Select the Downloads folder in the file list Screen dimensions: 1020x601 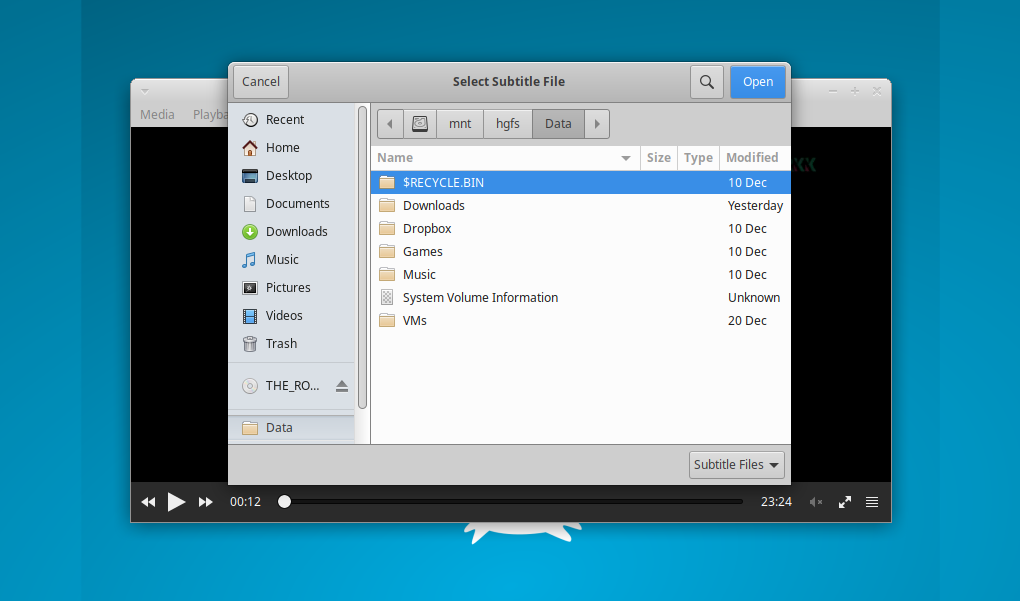pyautogui.click(x=433, y=205)
